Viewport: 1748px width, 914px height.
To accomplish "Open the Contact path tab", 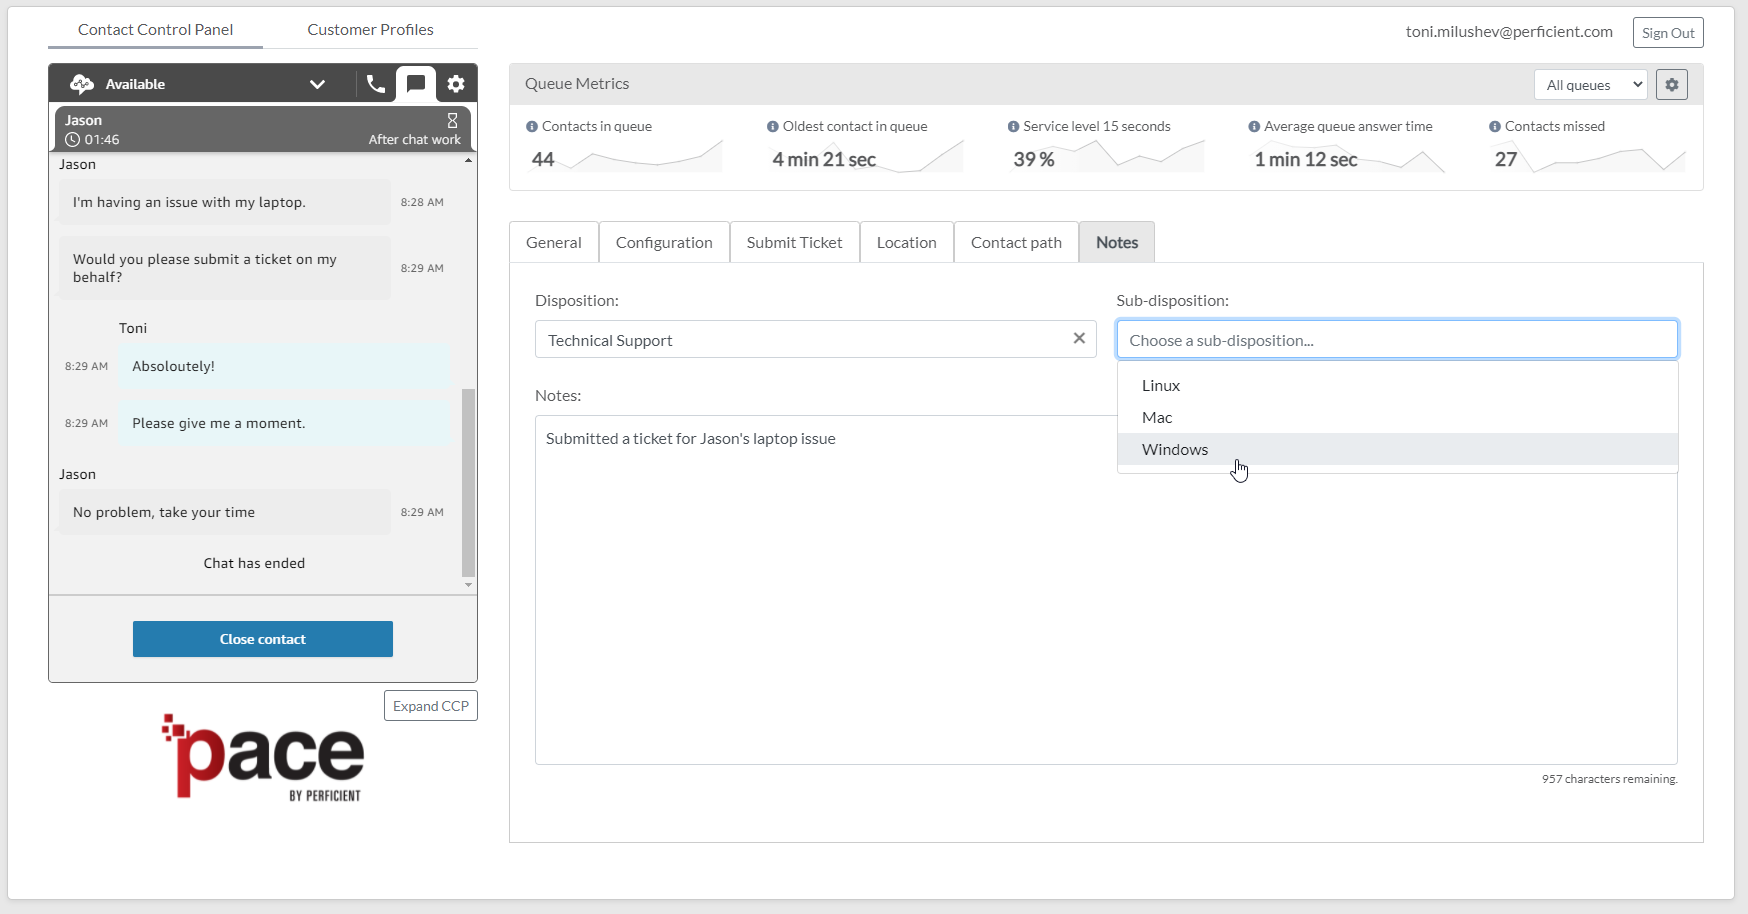I will tap(1016, 242).
